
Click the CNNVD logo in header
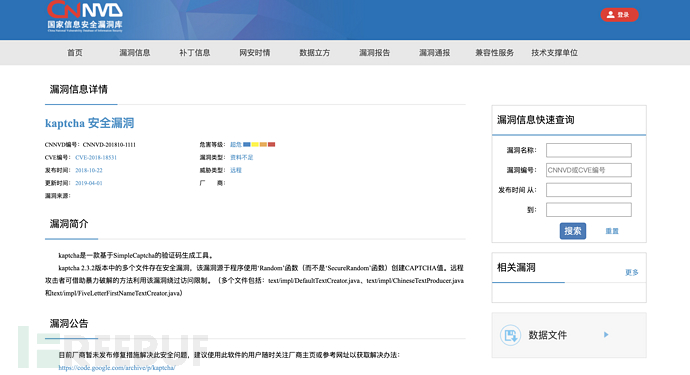point(85,16)
